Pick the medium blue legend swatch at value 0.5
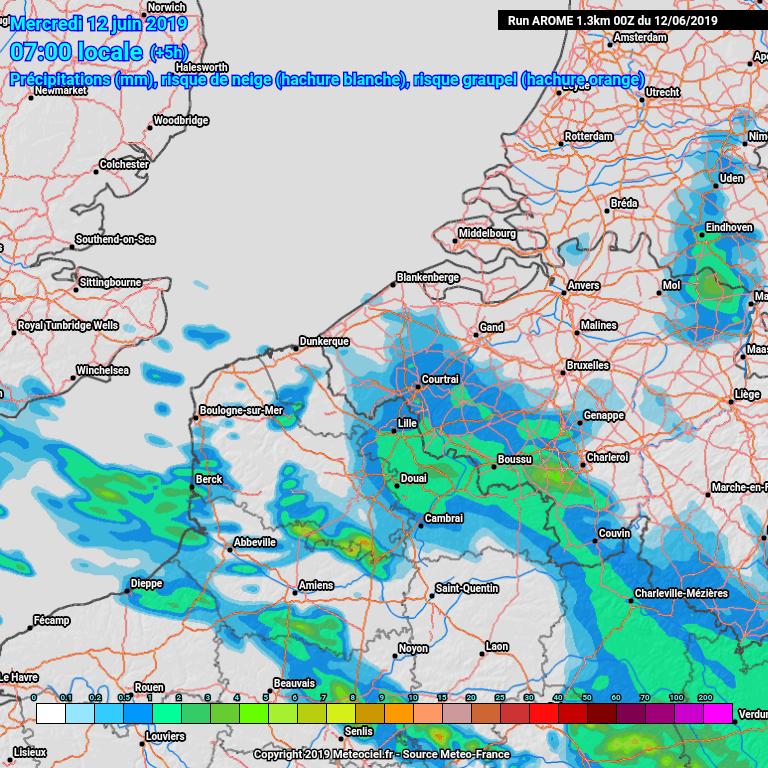768x768 pixels. click(138, 714)
